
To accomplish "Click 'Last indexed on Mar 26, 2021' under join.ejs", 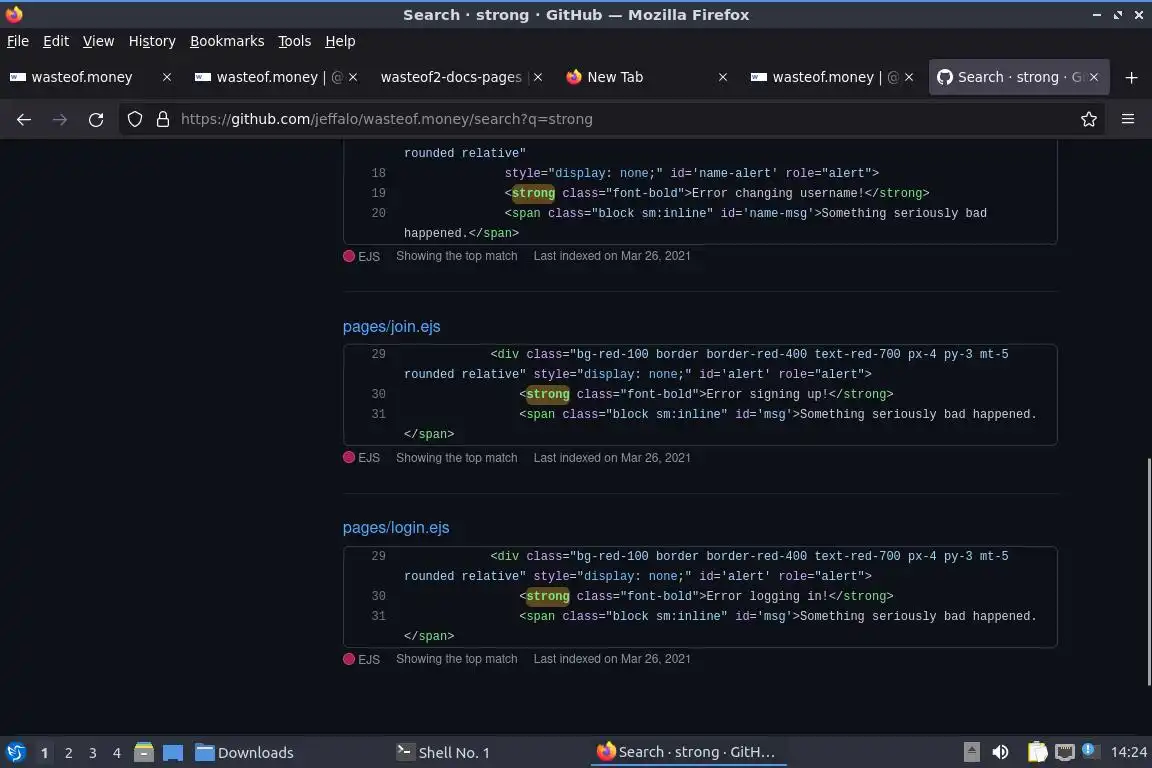I will tap(612, 458).
